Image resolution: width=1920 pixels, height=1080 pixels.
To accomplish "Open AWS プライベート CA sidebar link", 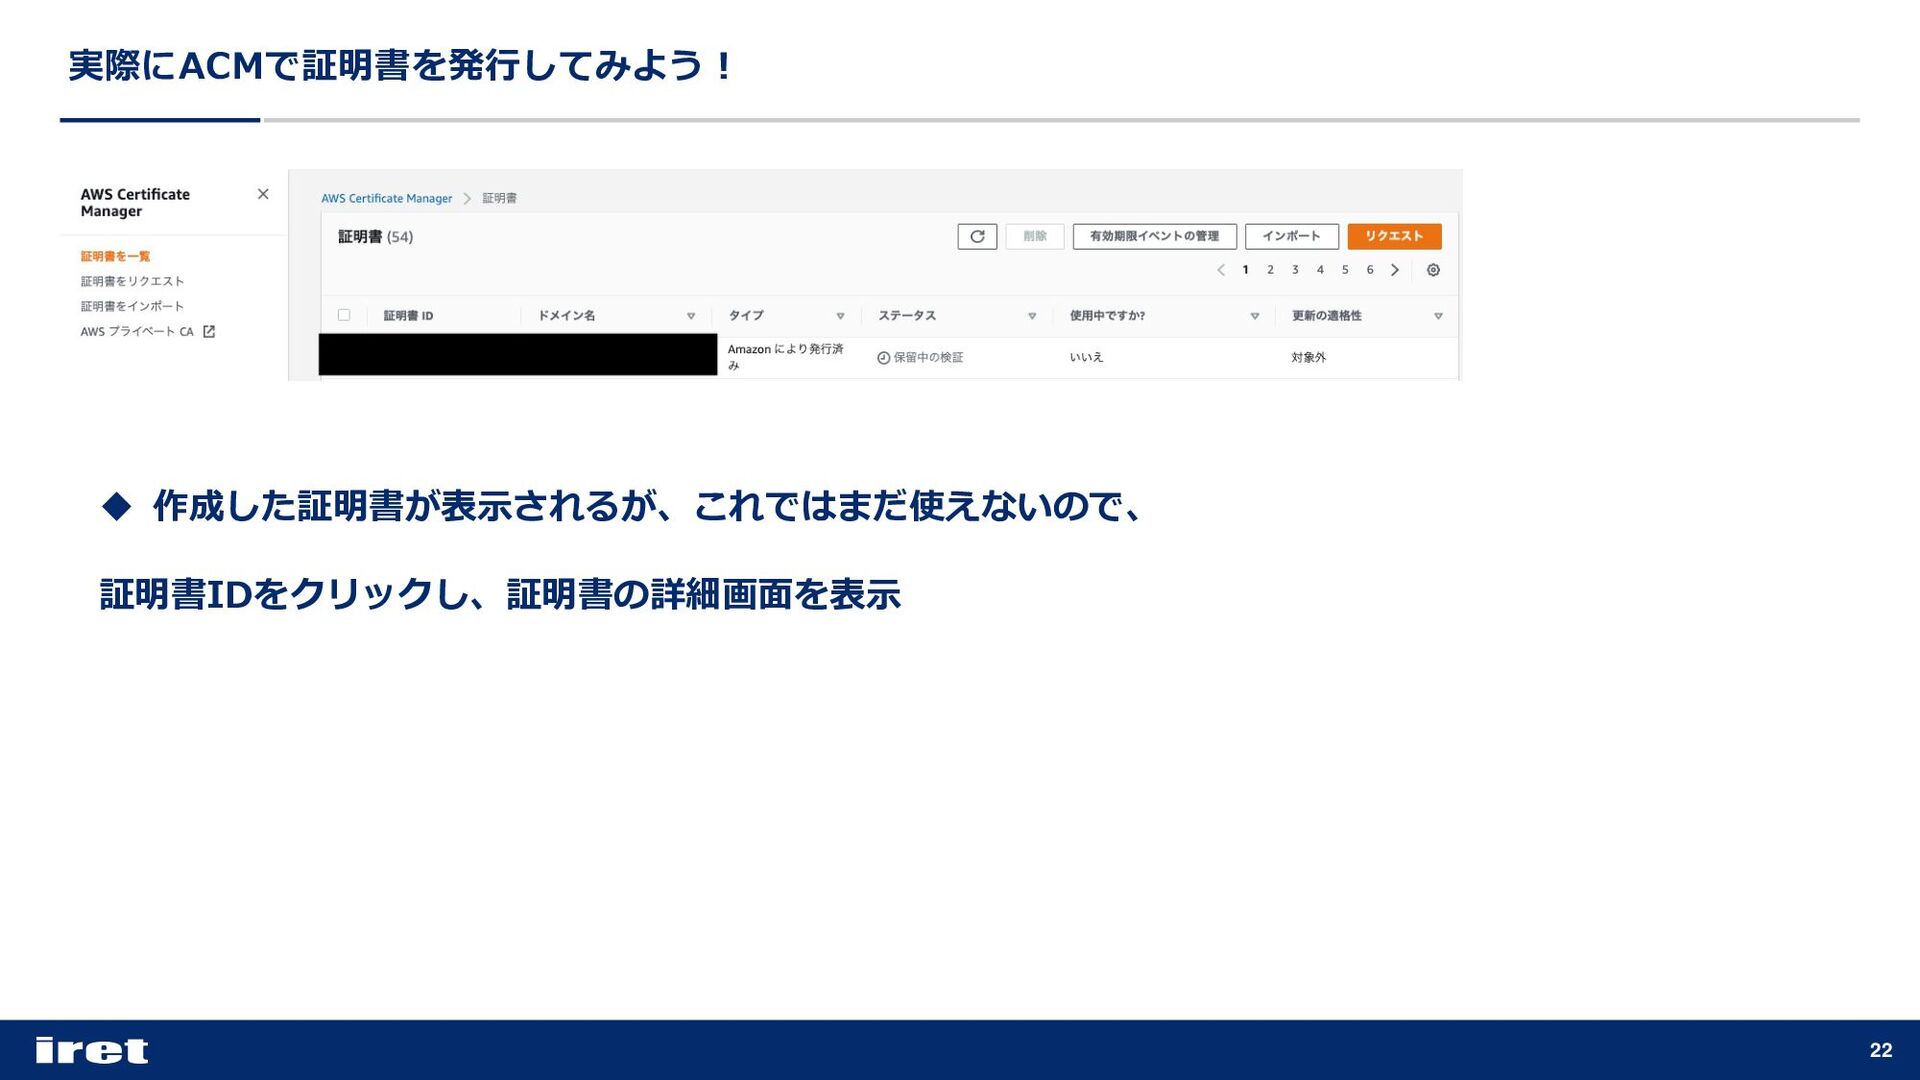I will point(137,332).
